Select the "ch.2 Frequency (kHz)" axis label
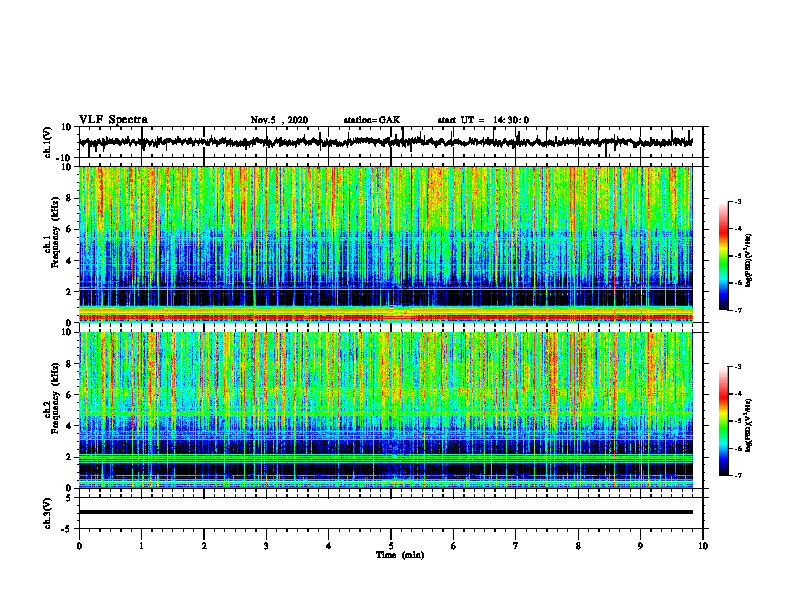 click(52, 398)
